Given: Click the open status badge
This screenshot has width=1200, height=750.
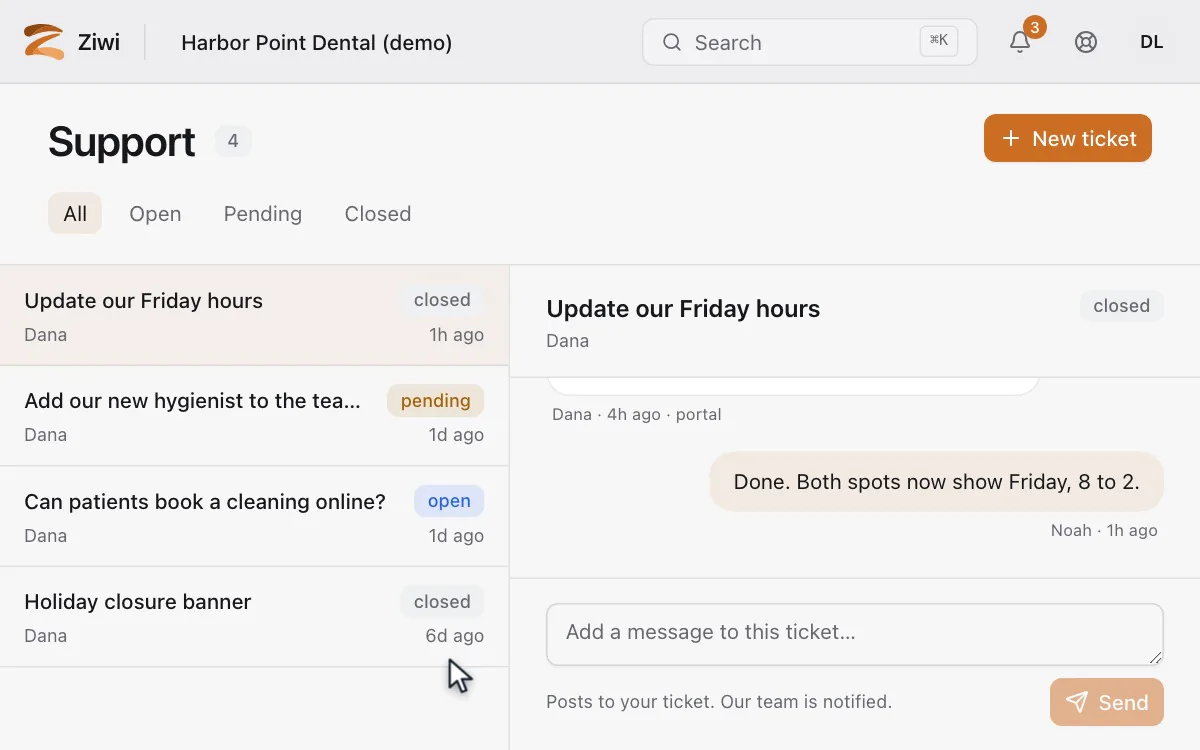Looking at the screenshot, I should click(x=449, y=501).
